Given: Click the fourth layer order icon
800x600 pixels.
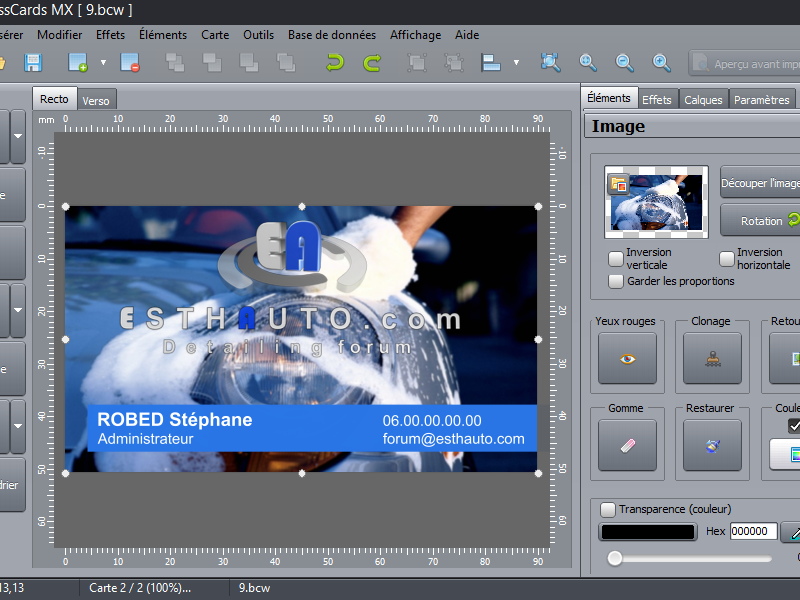Looking at the screenshot, I should (x=286, y=63).
